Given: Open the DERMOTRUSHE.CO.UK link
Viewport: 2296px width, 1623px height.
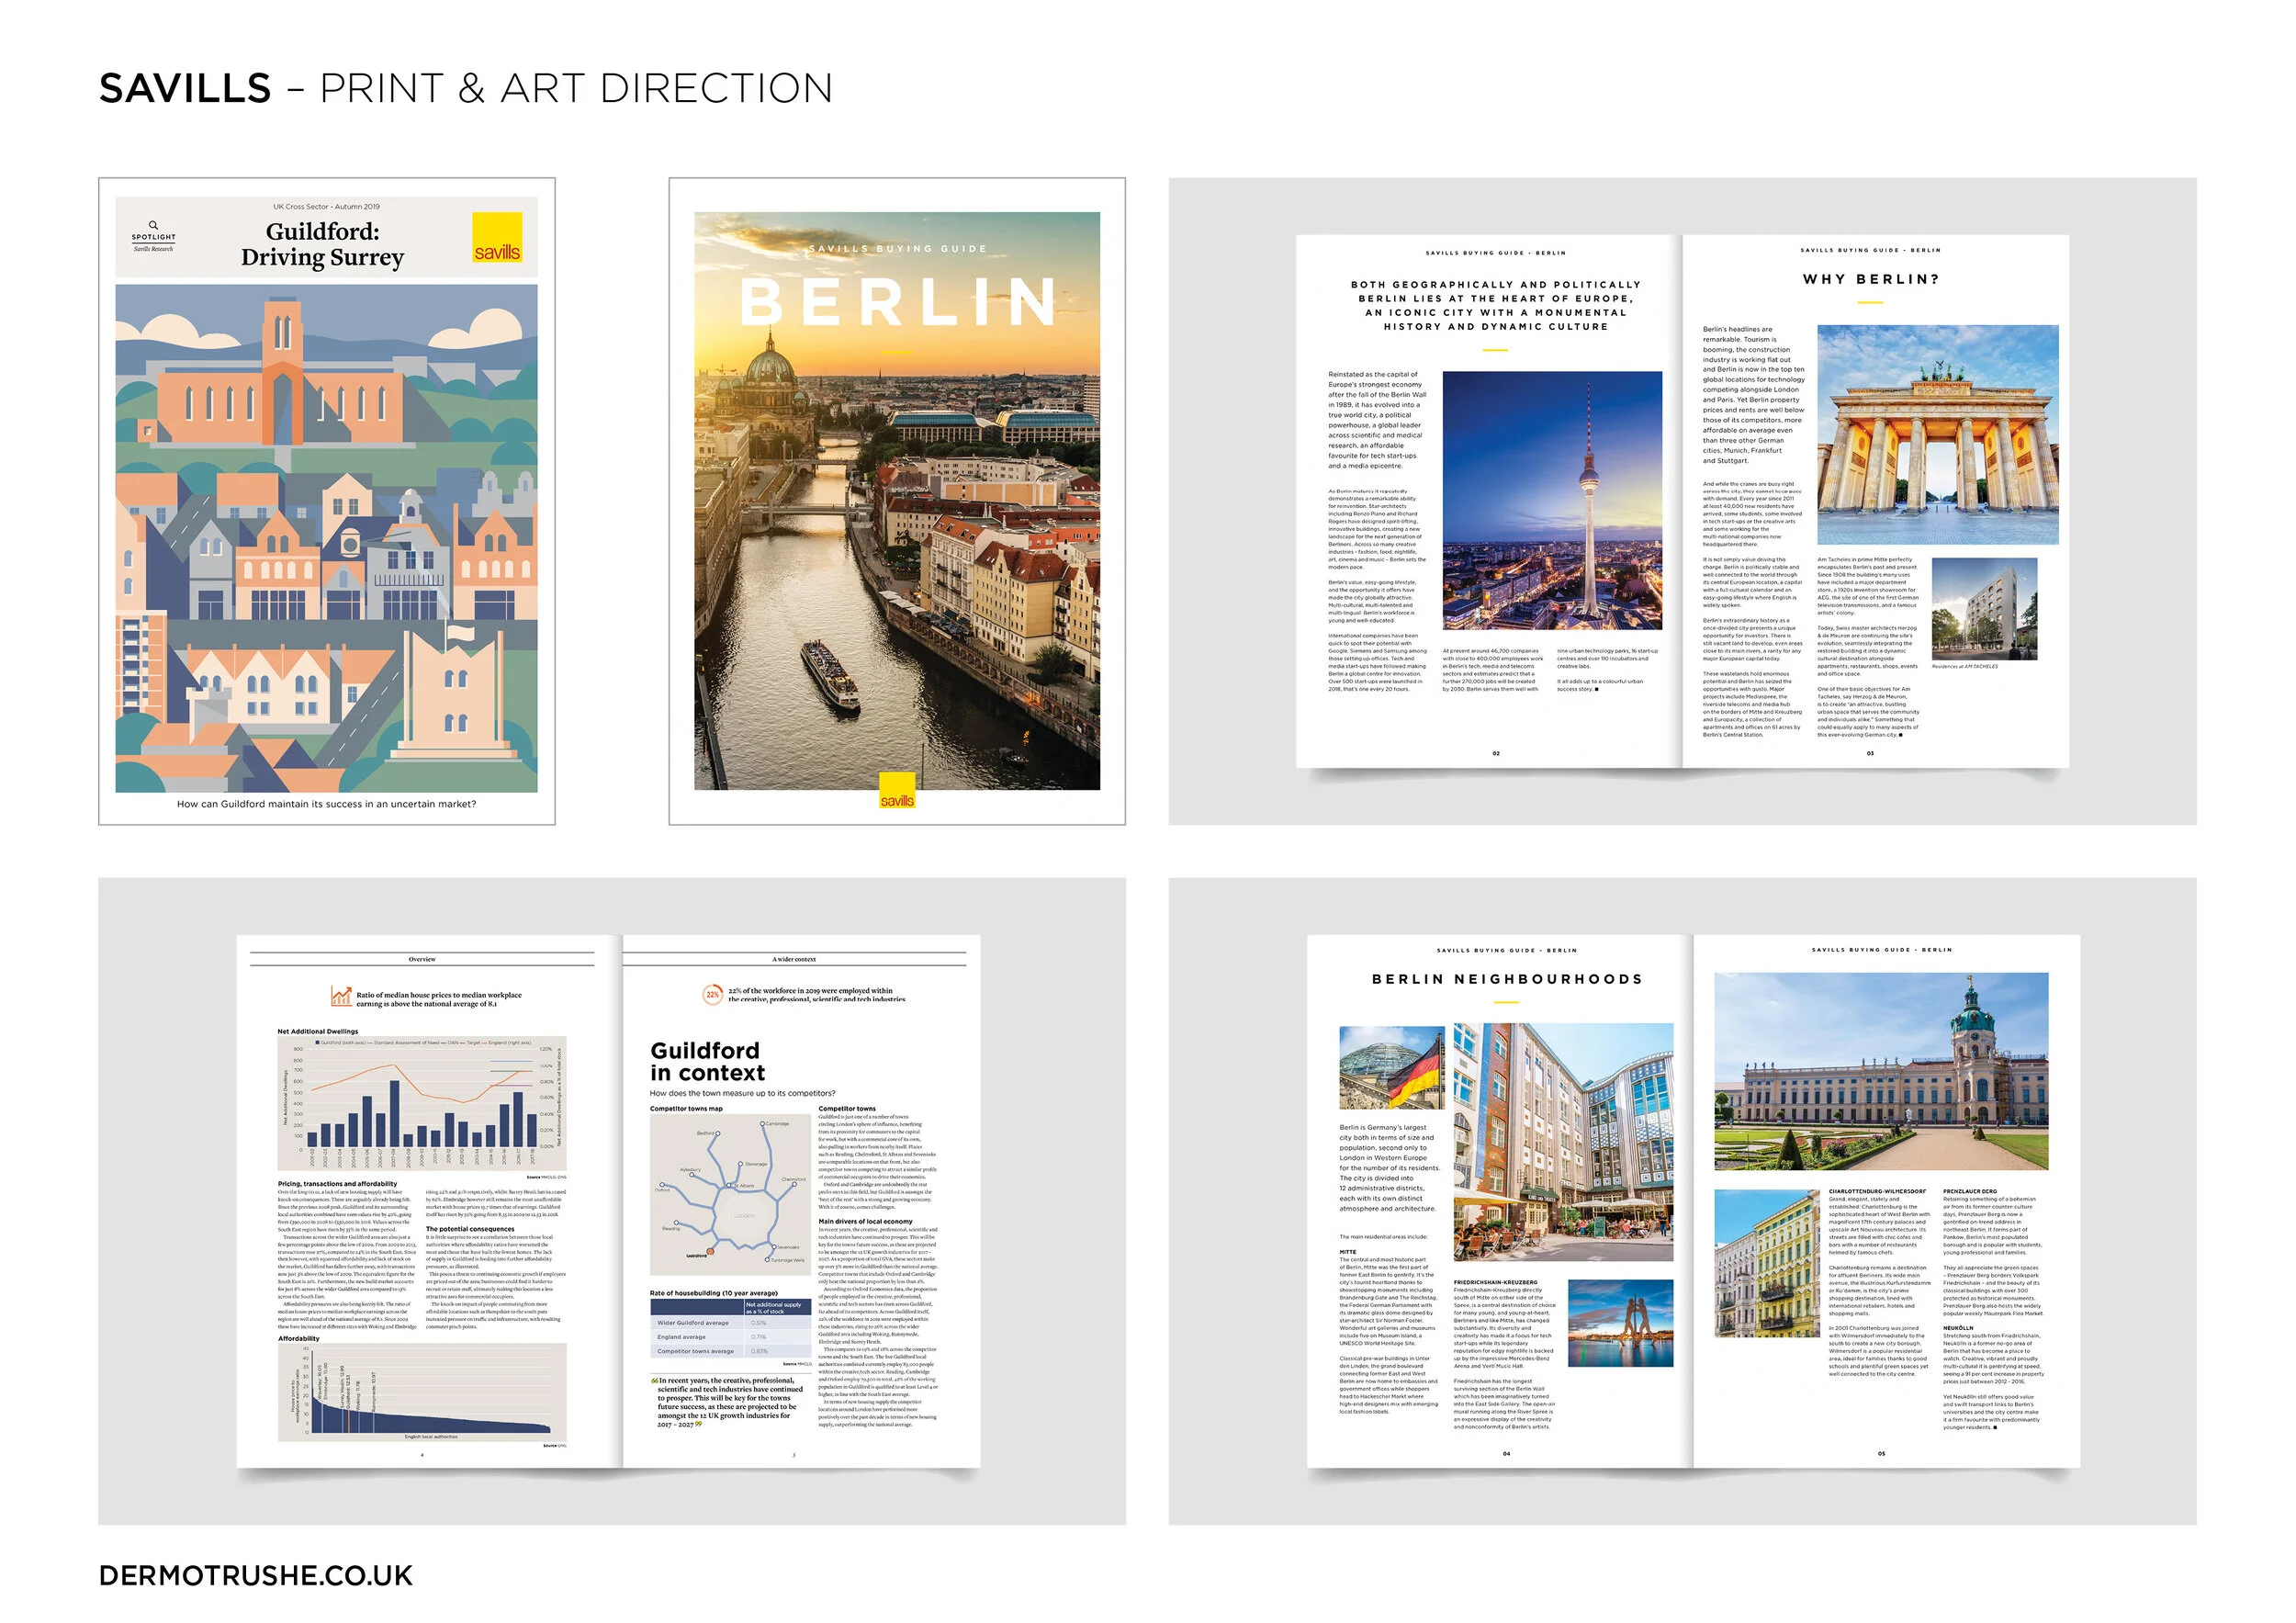Looking at the screenshot, I should click(x=255, y=1575).
